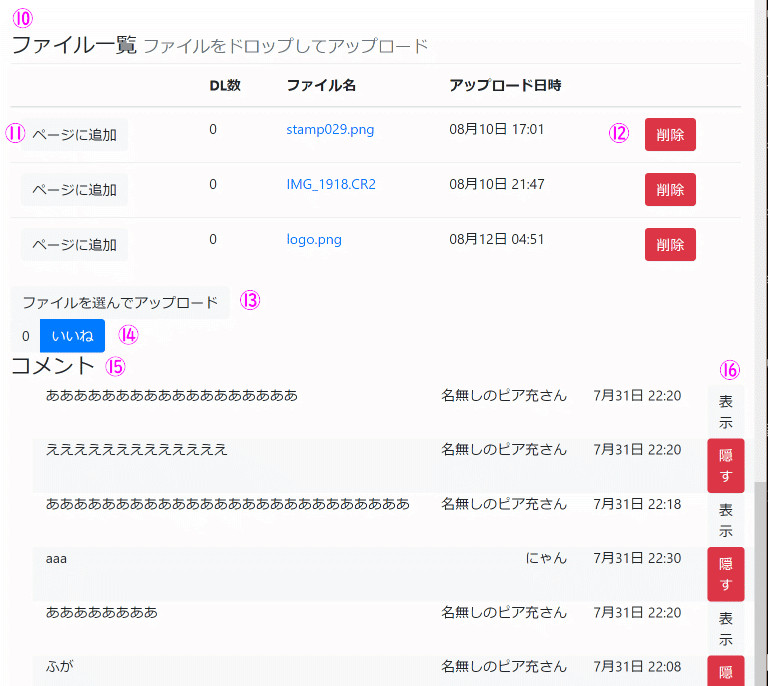
Task: Open the logo.png file link
Action: [314, 239]
